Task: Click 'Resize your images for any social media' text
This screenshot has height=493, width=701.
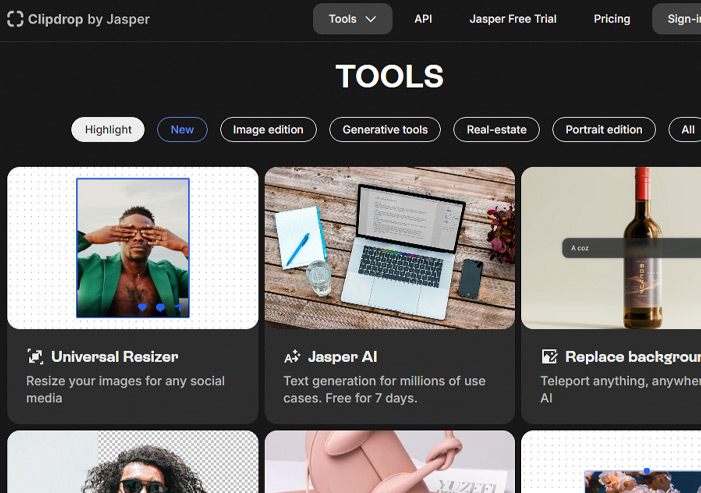Action: coord(125,389)
